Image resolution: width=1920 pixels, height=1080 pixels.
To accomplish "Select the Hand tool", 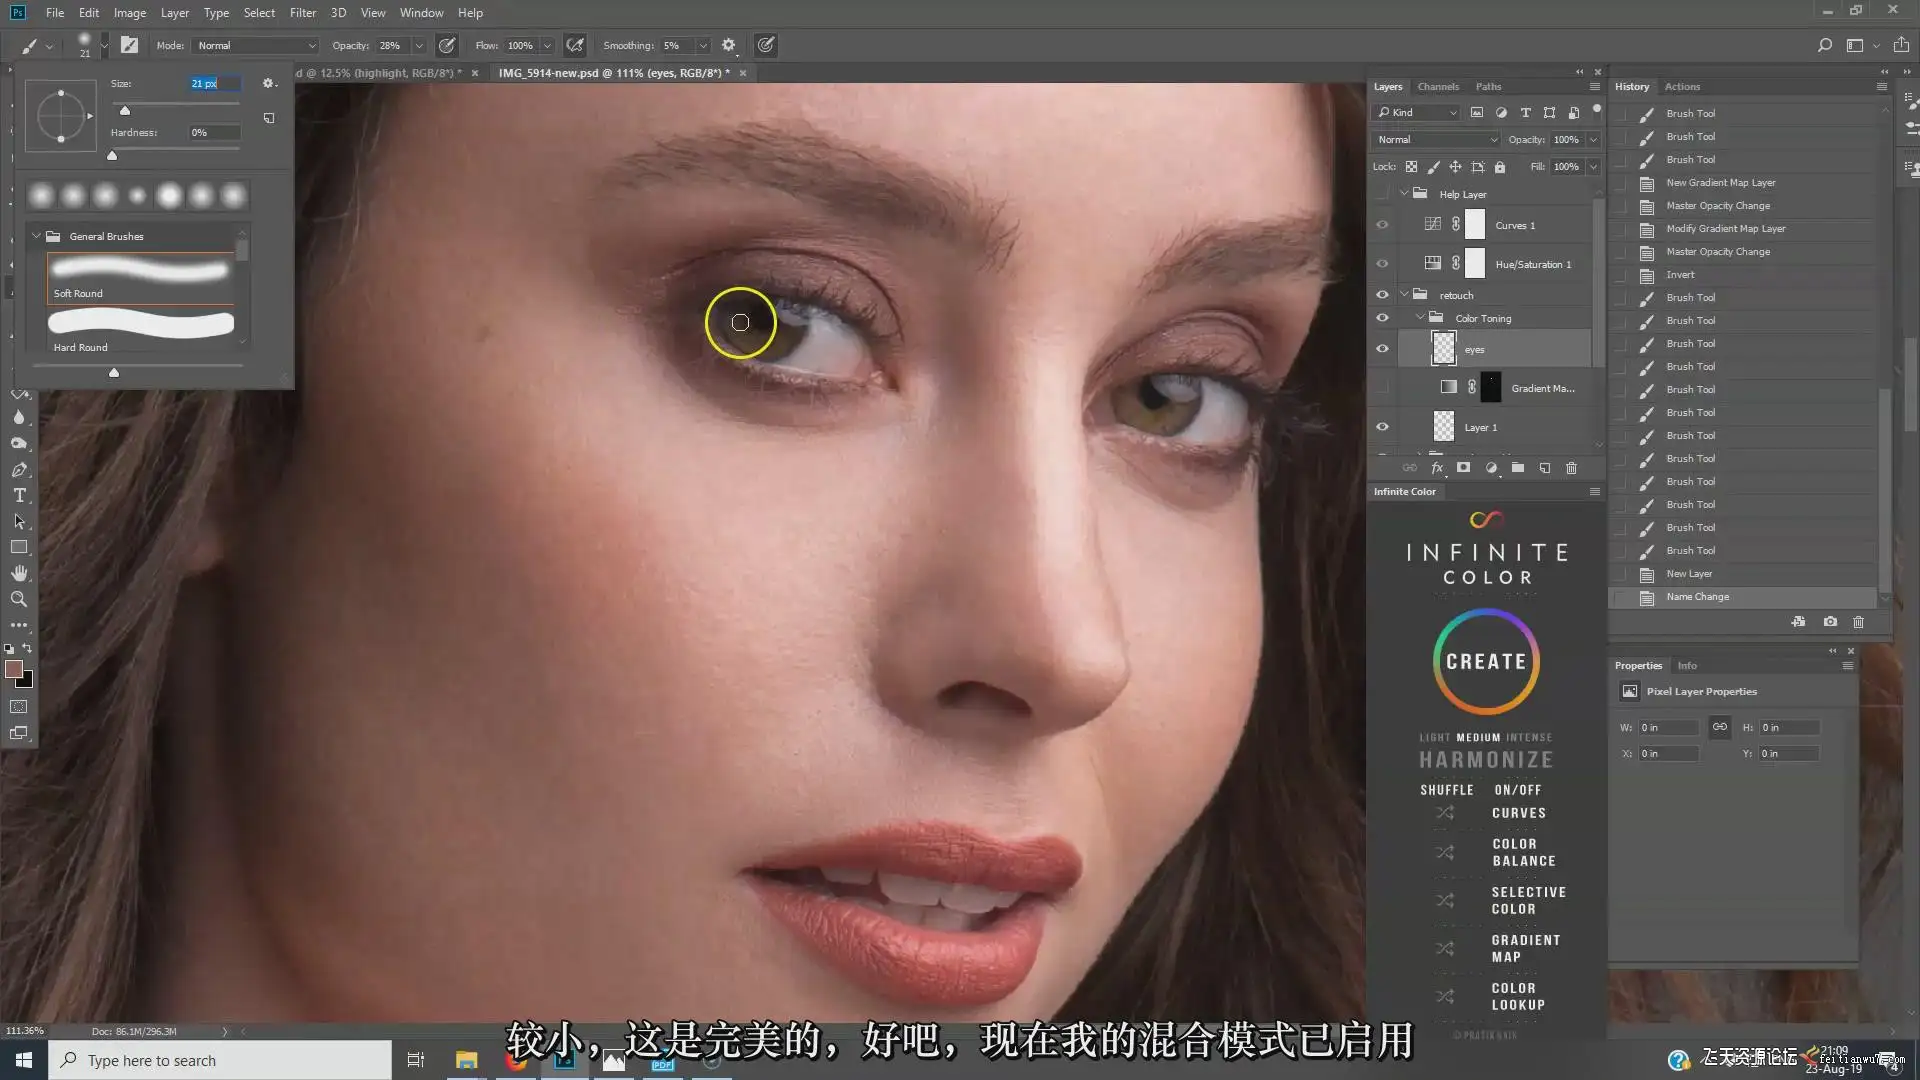I will (x=19, y=573).
